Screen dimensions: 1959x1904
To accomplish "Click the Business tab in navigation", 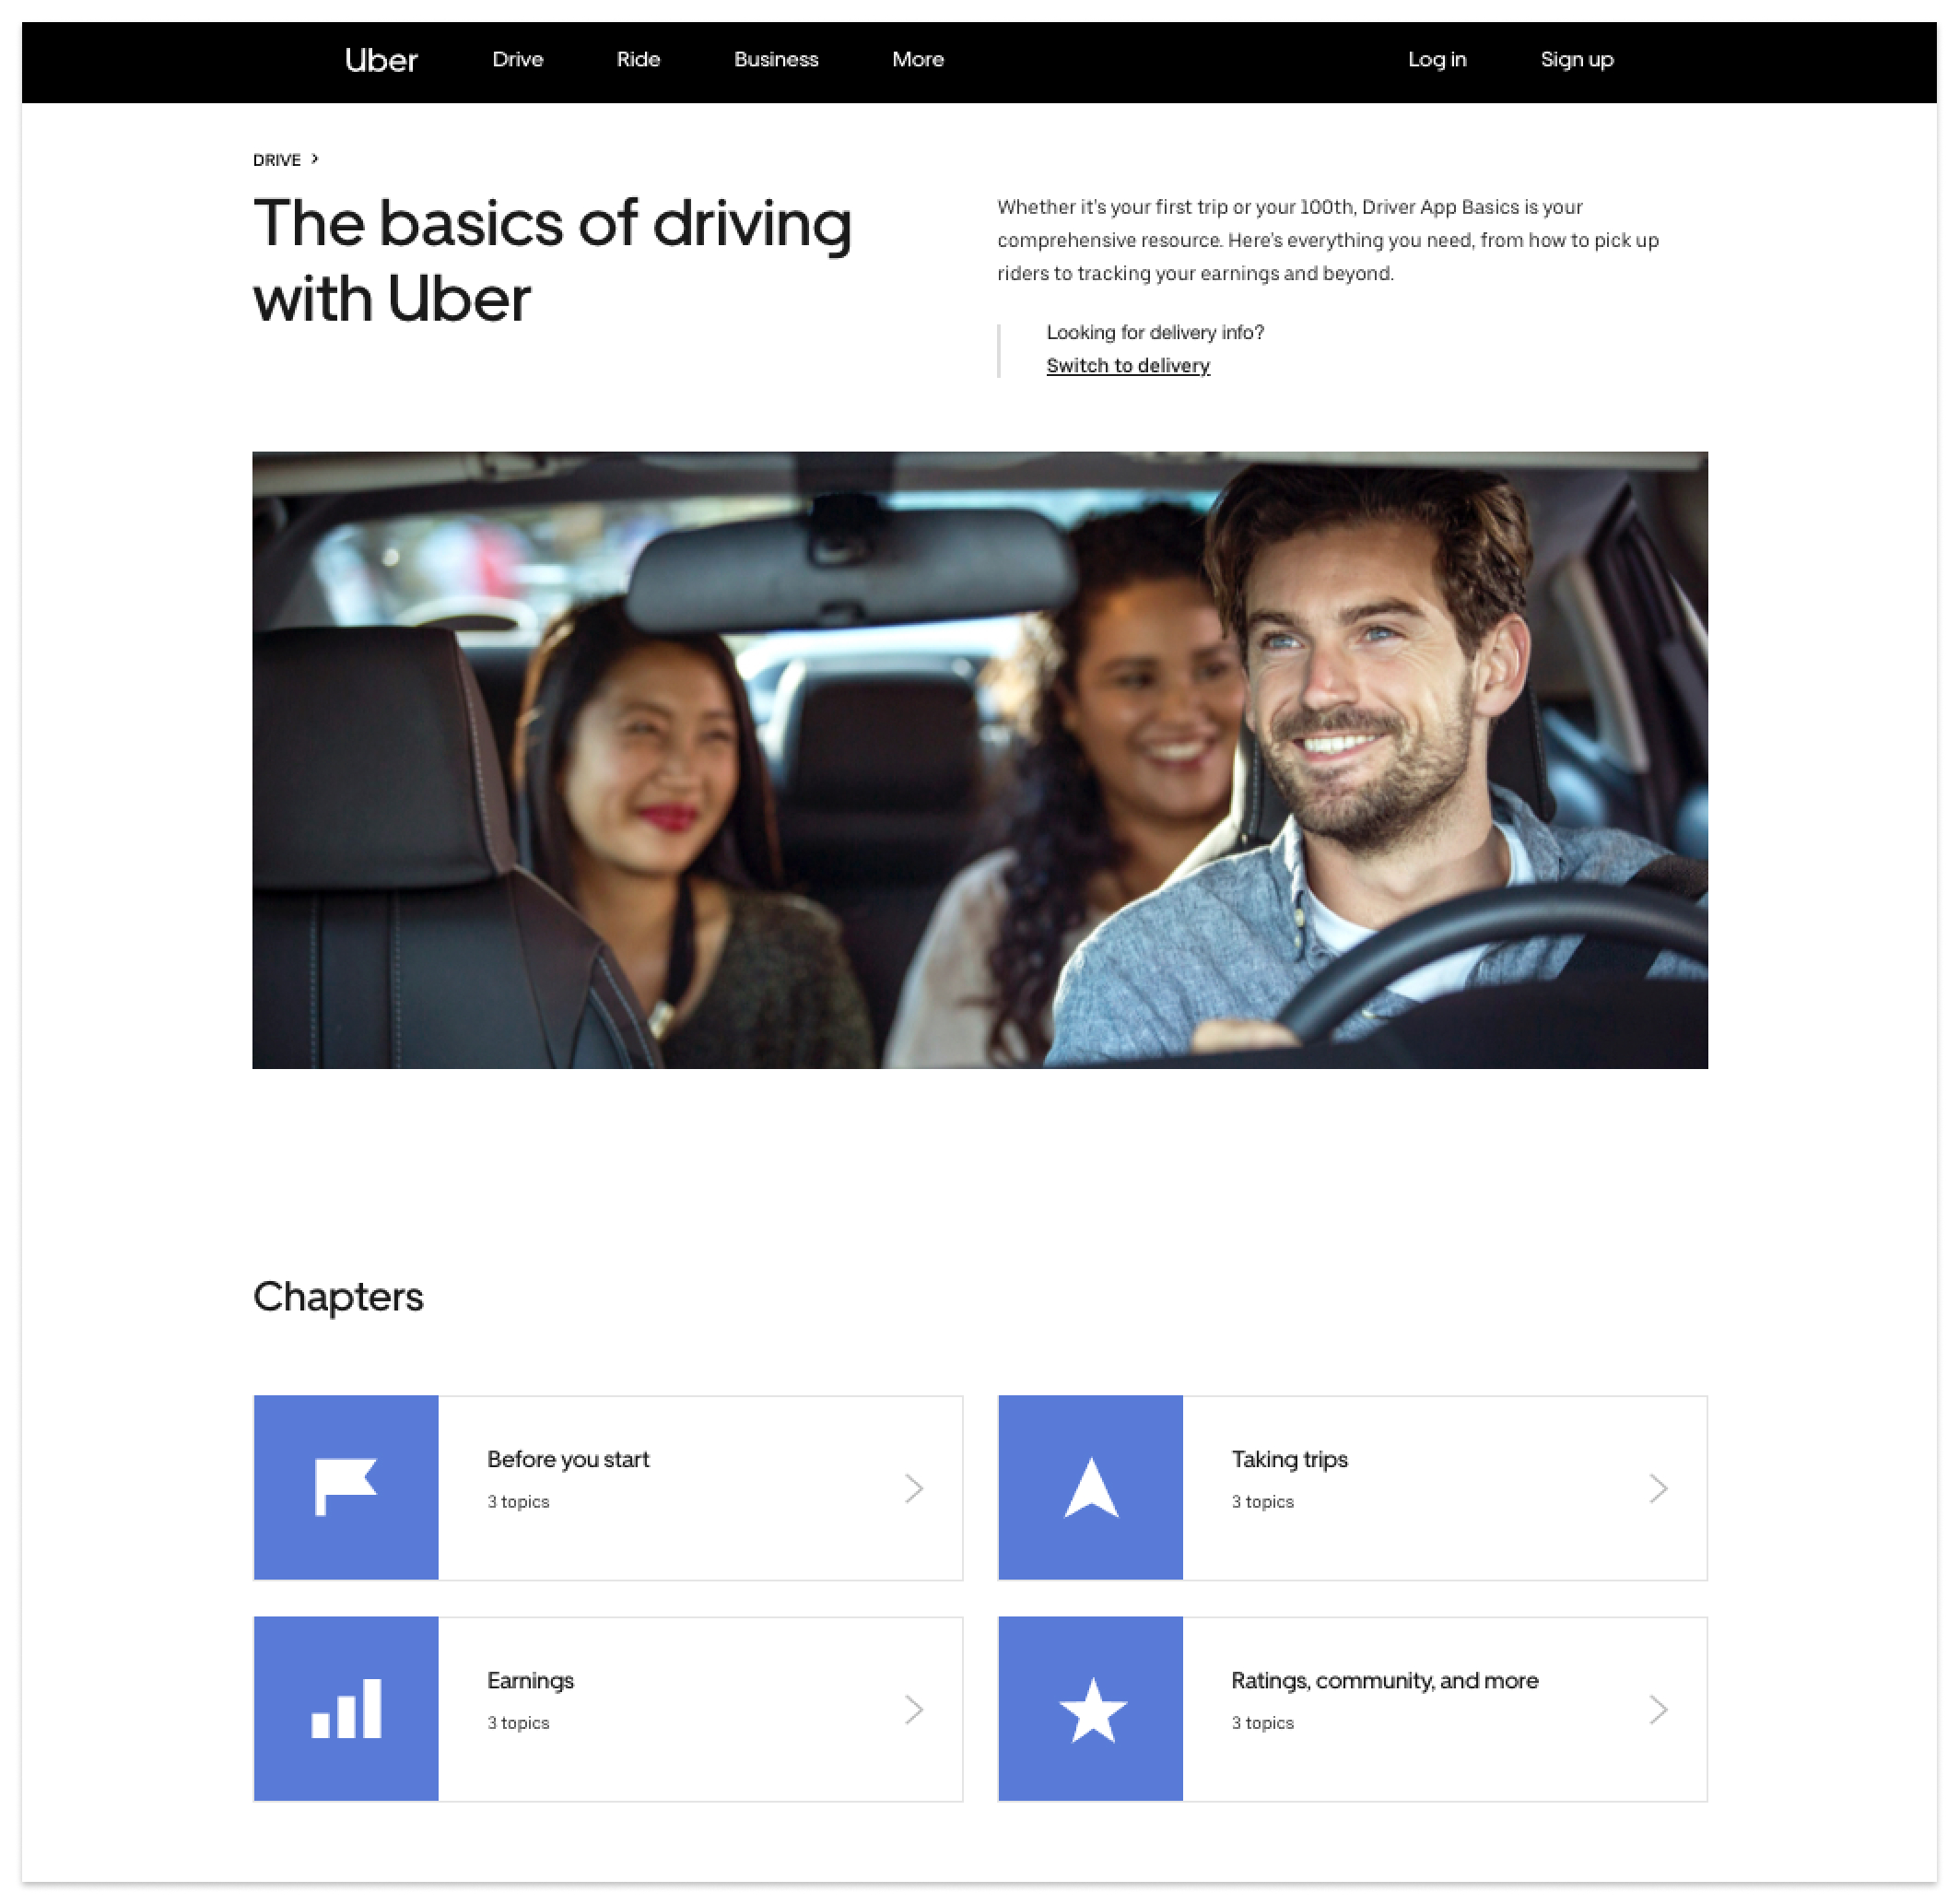I will [775, 60].
